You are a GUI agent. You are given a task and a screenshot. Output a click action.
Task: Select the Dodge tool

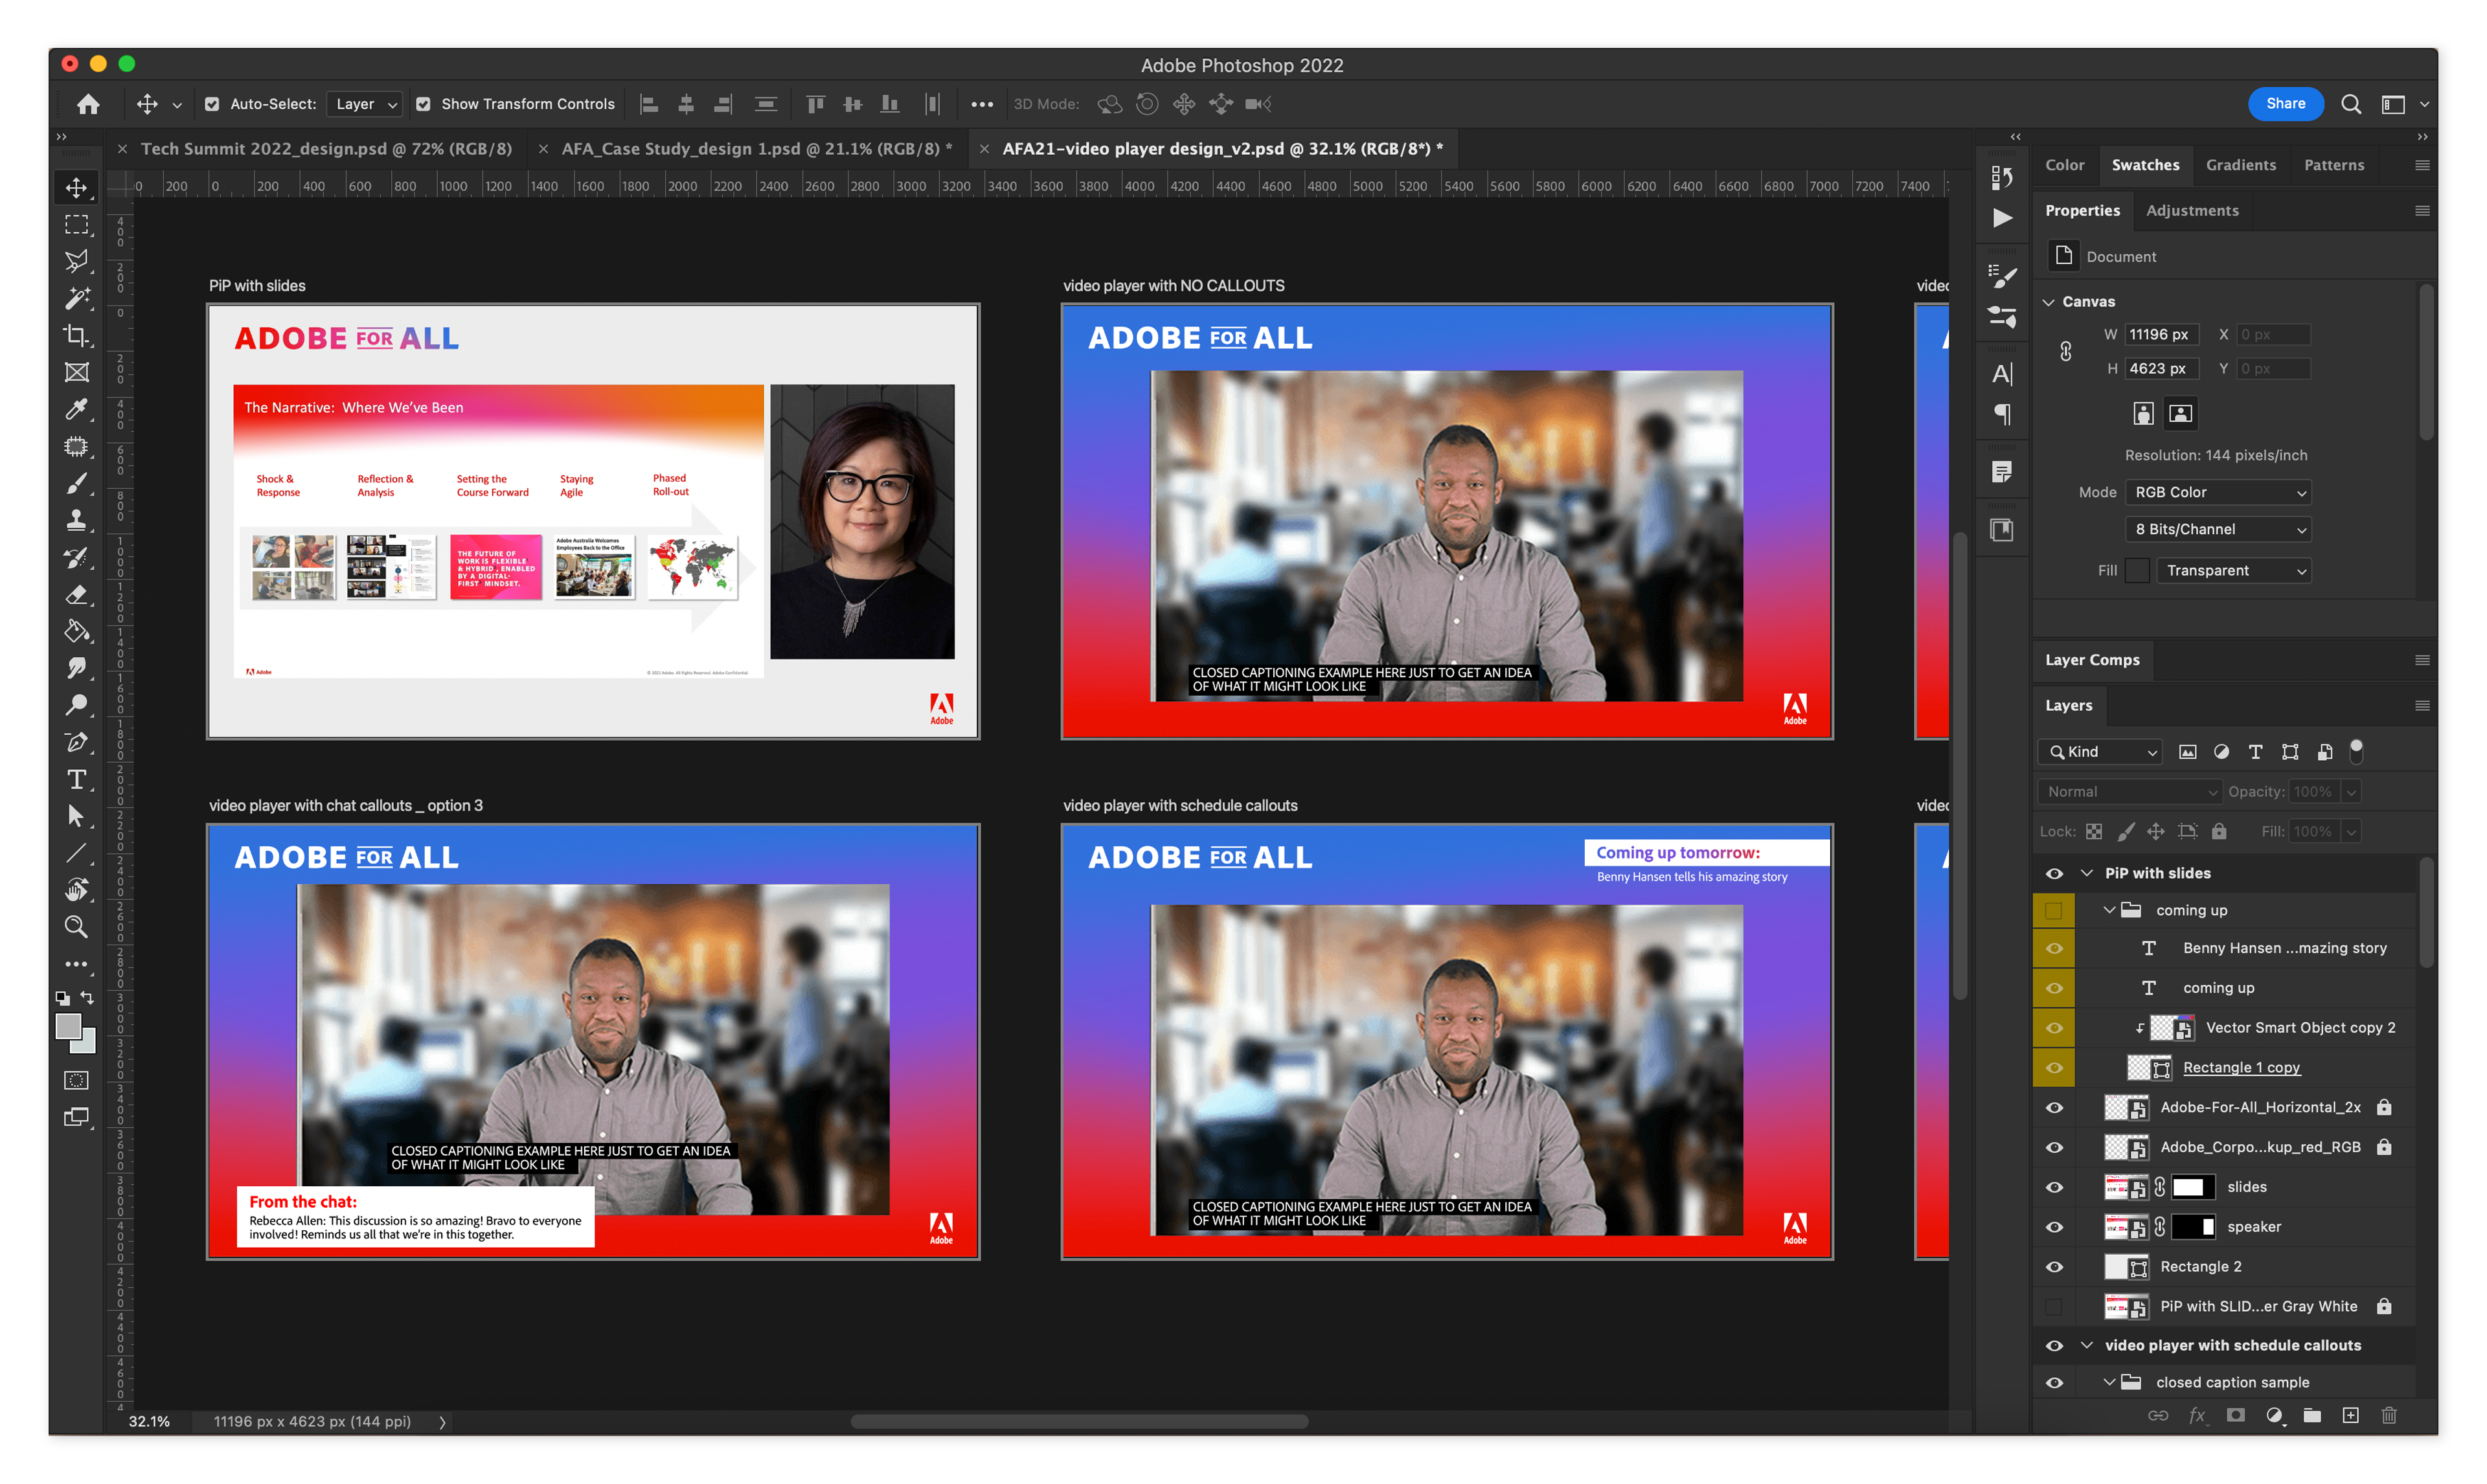pos(76,705)
